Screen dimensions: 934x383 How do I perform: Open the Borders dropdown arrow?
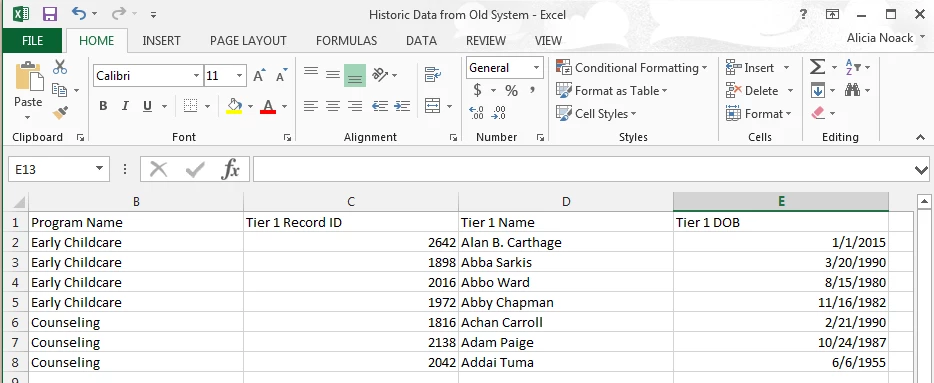(207, 107)
